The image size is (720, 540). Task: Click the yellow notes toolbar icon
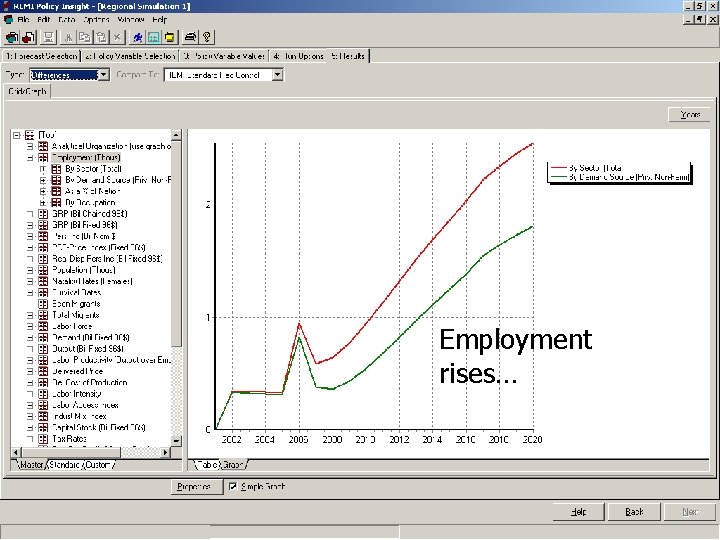(x=170, y=37)
